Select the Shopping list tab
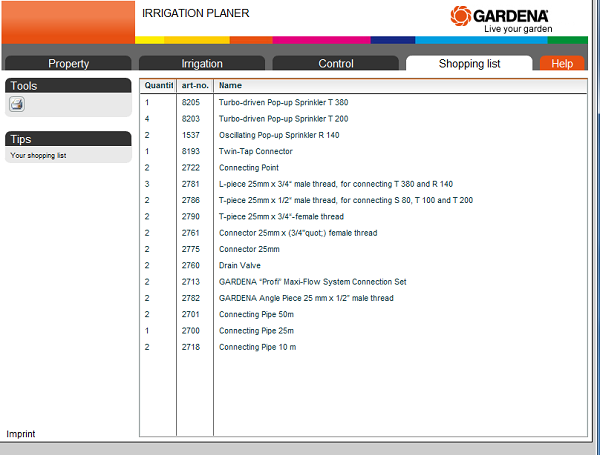This screenshot has height=455, width=600. click(x=469, y=63)
